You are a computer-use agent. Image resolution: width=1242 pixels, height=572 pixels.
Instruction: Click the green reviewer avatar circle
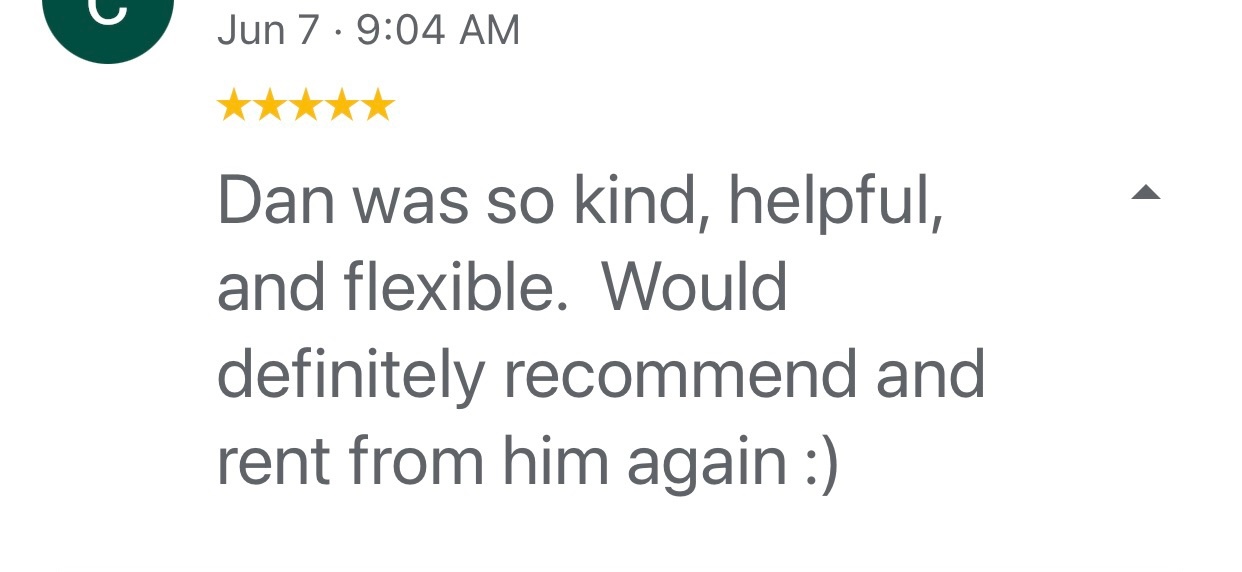pos(108,20)
